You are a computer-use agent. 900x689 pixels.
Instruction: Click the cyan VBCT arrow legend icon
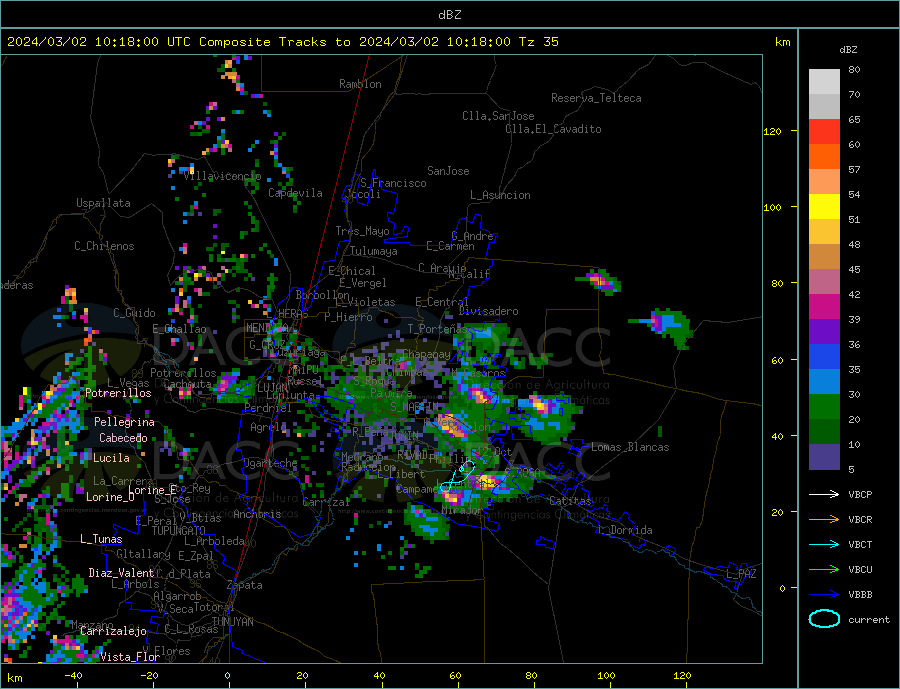point(824,544)
